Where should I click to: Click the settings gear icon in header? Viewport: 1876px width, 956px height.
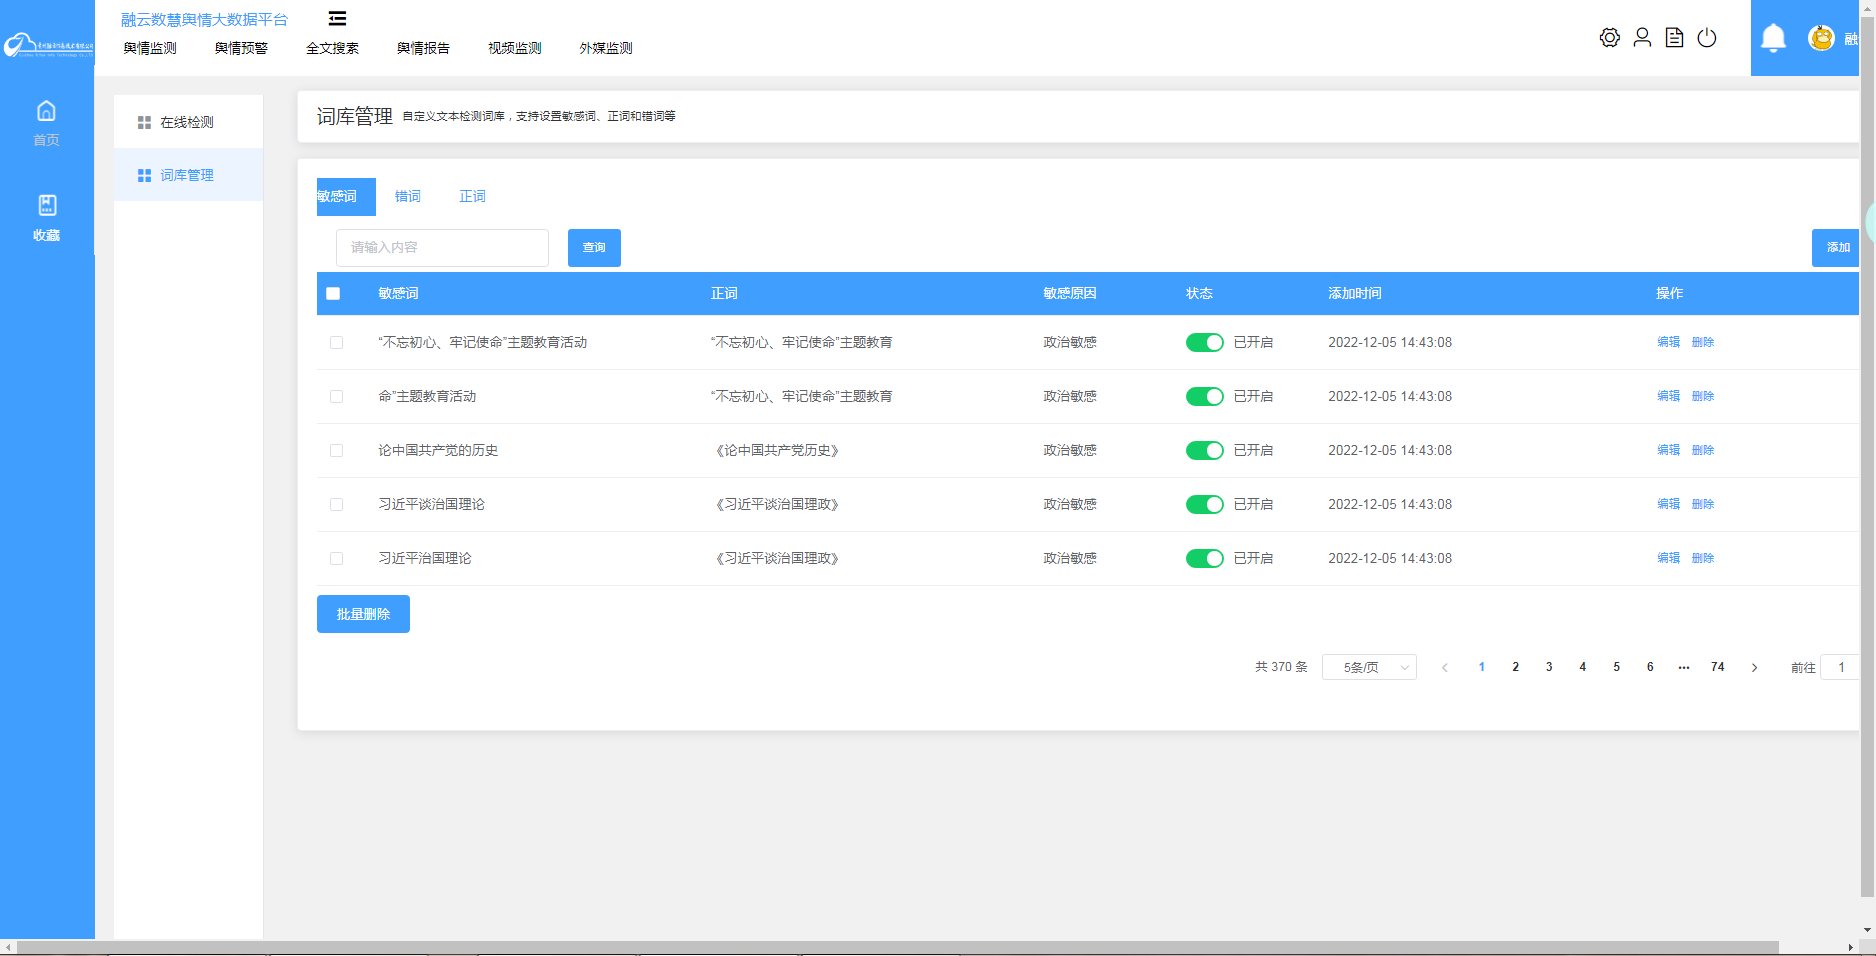point(1609,38)
